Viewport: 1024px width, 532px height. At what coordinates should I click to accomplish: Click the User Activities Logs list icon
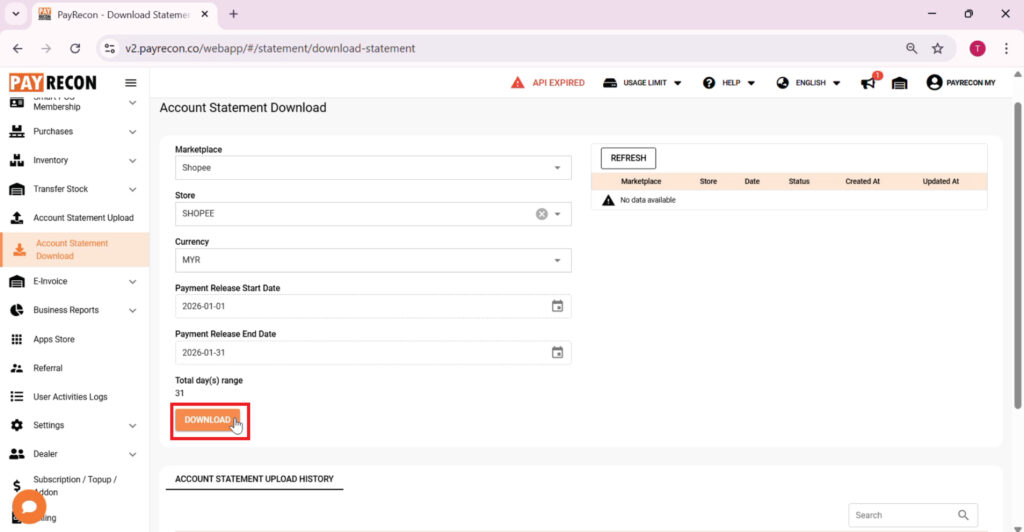point(17,397)
